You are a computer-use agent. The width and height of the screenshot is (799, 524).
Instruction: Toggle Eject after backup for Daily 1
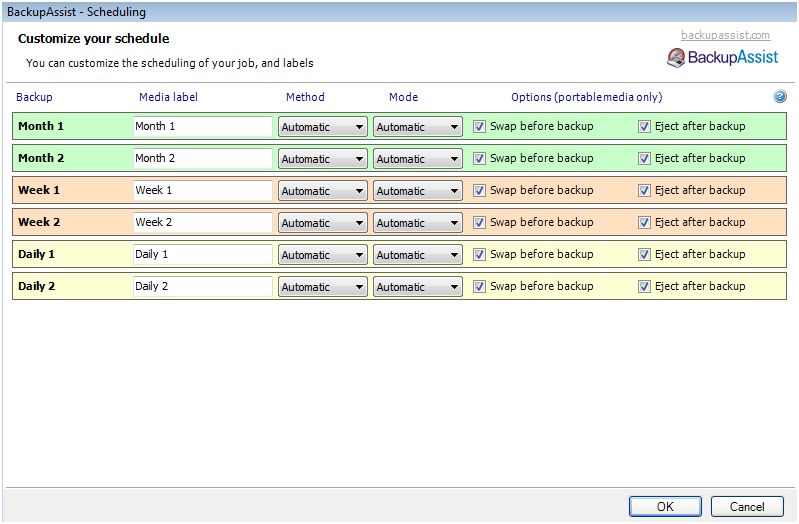[644, 254]
